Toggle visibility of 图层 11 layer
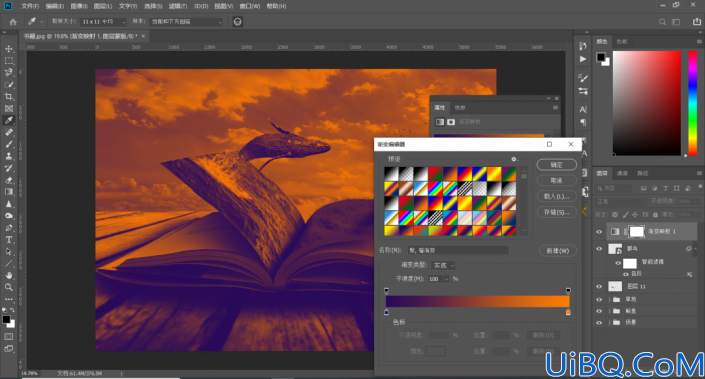The image size is (705, 379). [x=599, y=286]
